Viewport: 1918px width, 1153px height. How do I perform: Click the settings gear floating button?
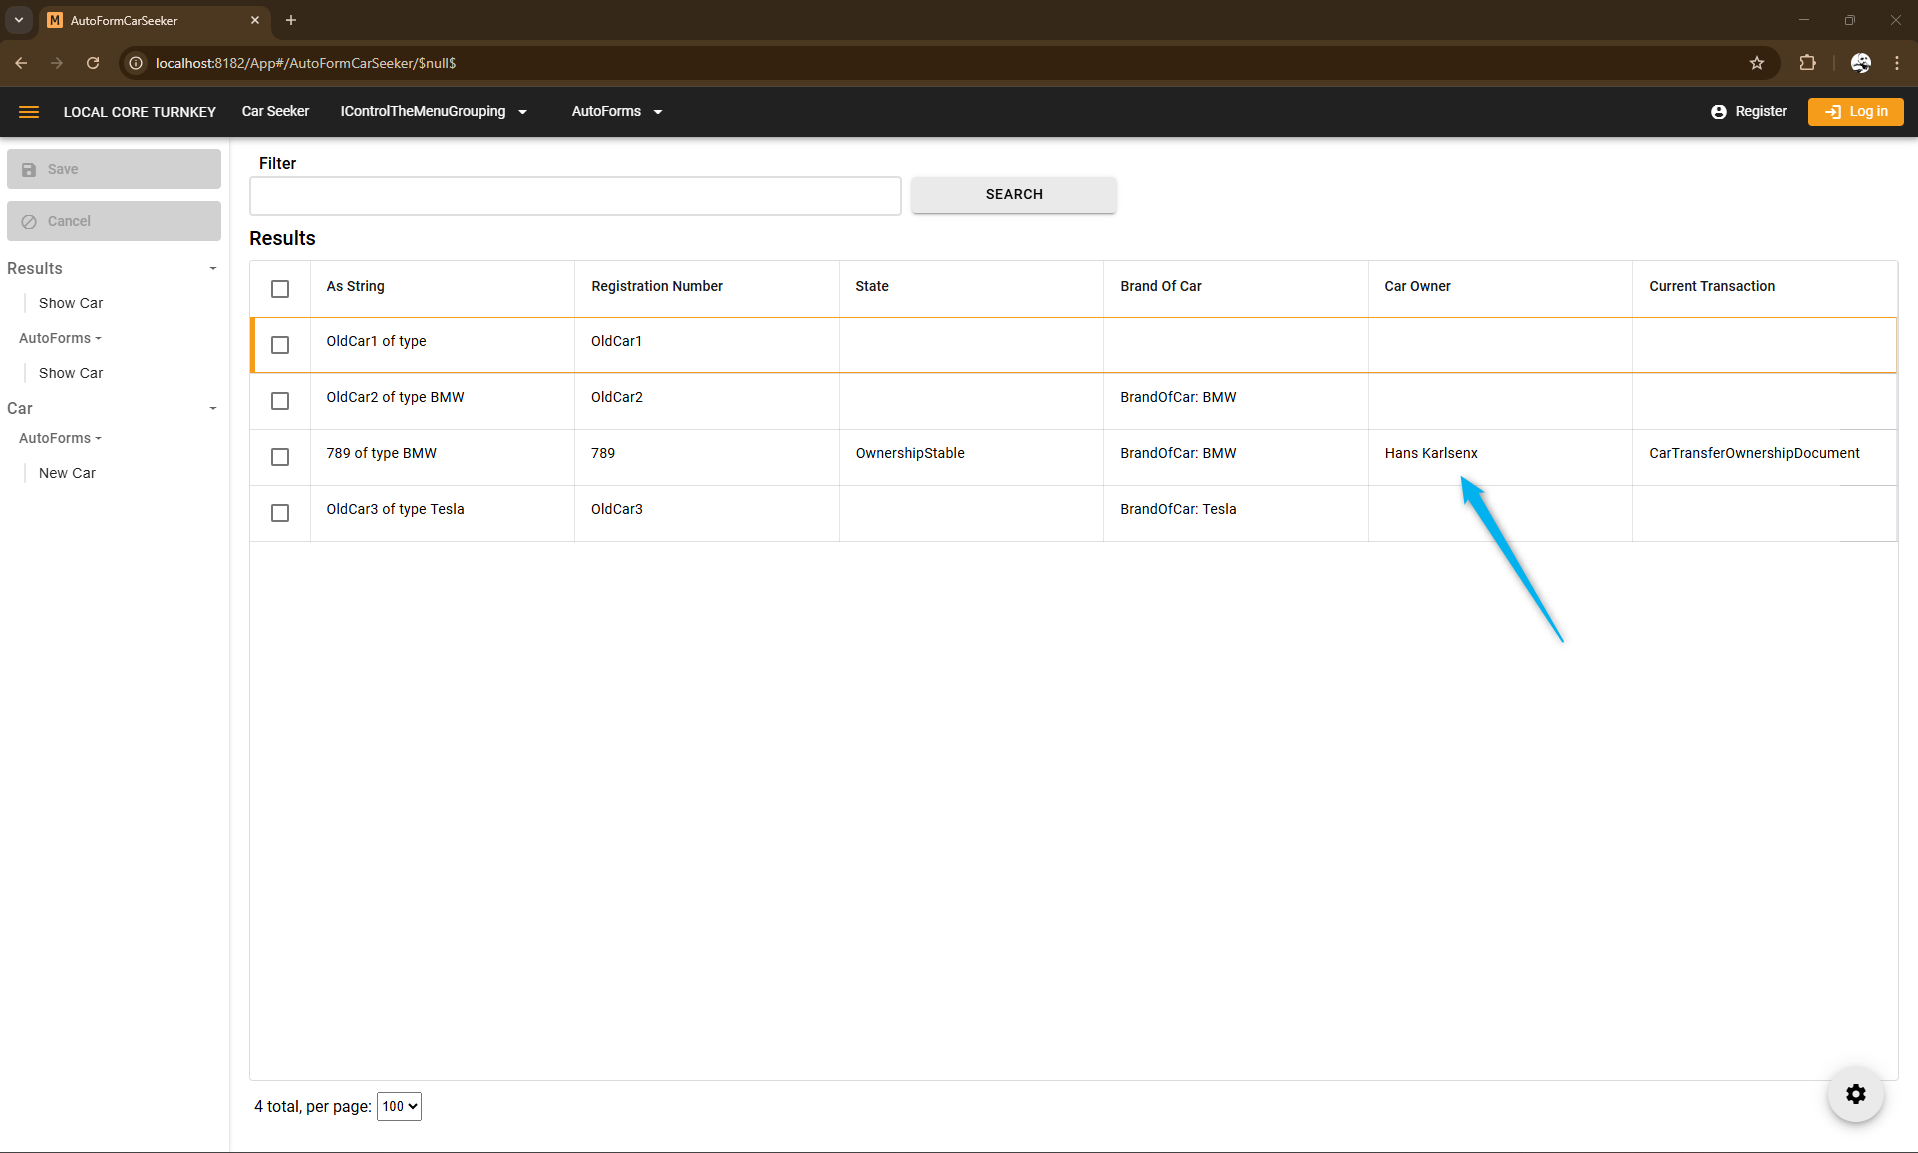click(x=1855, y=1094)
